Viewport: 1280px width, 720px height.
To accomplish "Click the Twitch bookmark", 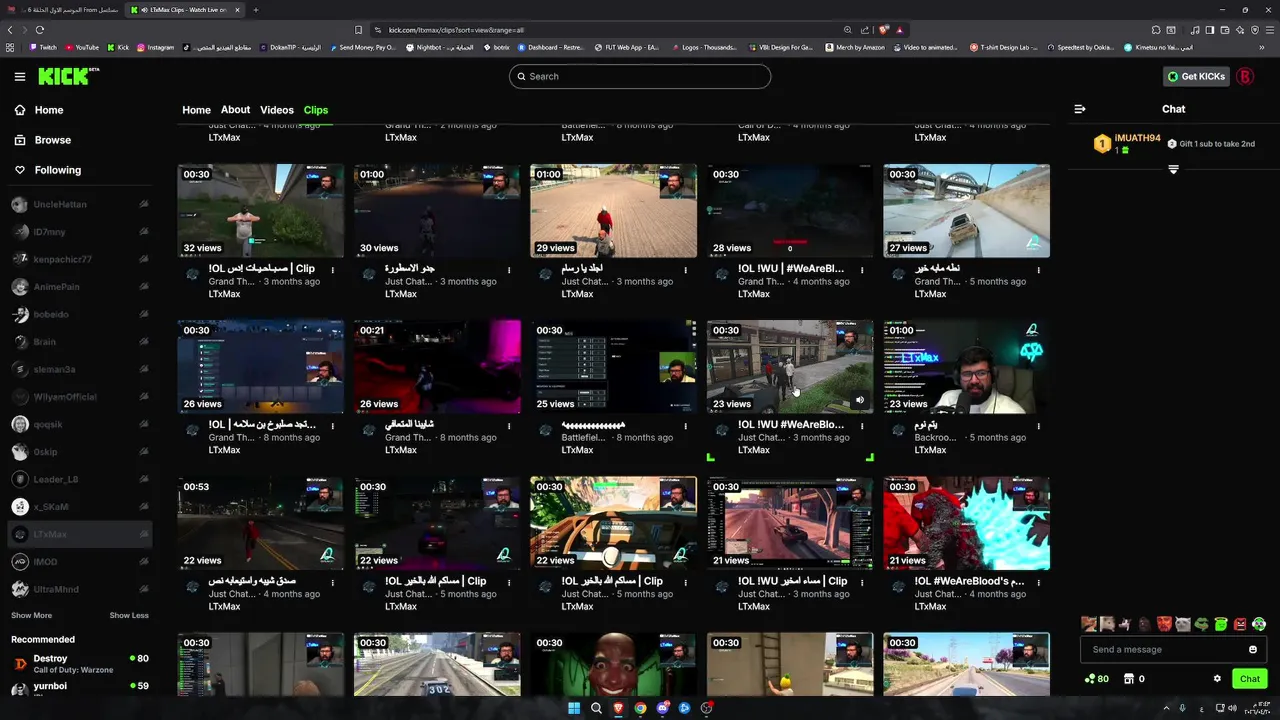I will [43, 47].
